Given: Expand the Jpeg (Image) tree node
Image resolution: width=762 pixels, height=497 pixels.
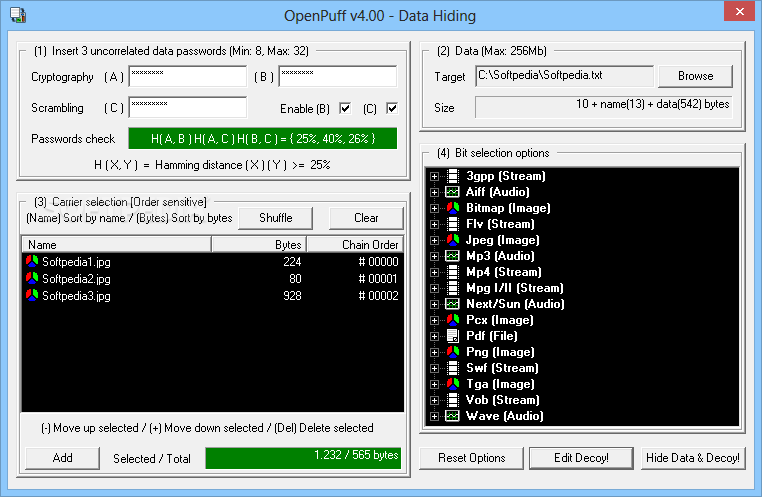Looking at the screenshot, I should pos(434,240).
